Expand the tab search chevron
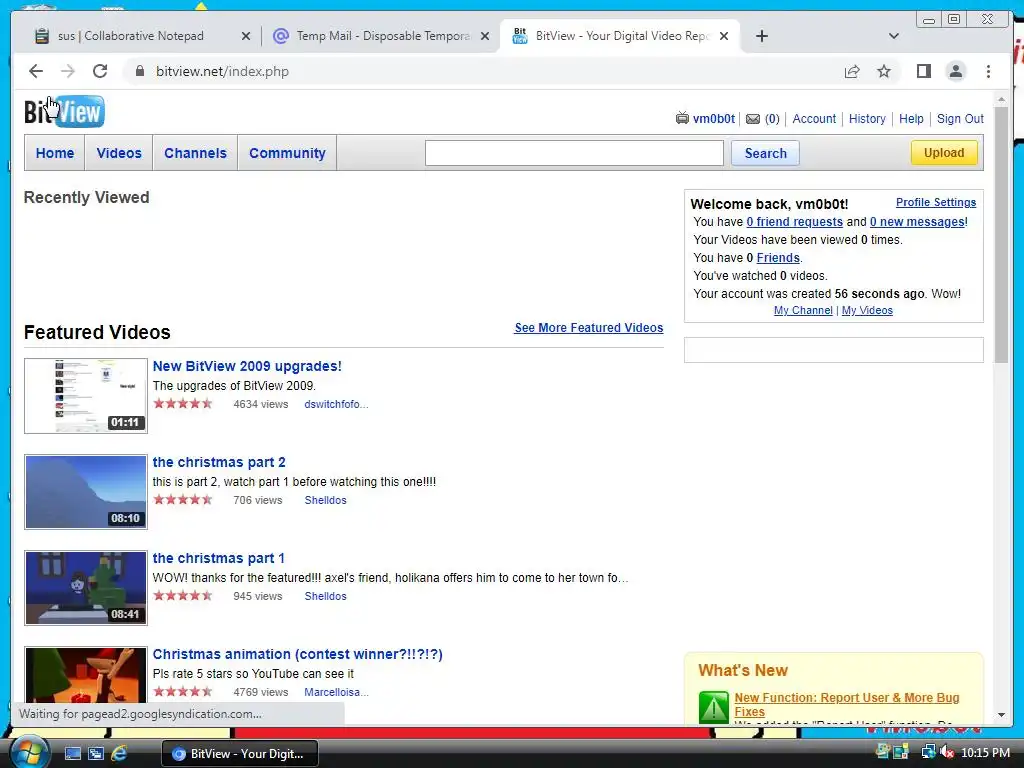Viewport: 1024px width, 768px height. click(x=894, y=36)
